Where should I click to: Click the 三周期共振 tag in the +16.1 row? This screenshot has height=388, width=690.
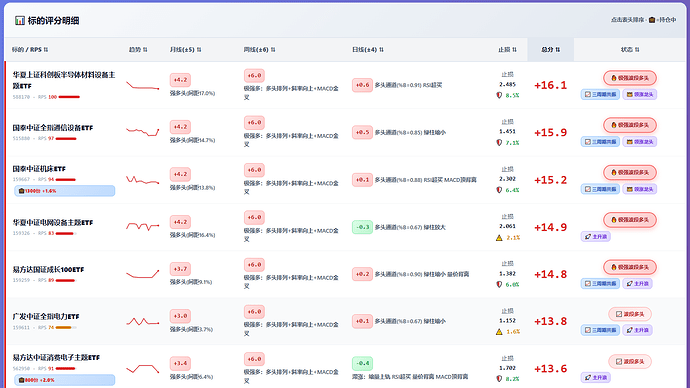(600, 95)
